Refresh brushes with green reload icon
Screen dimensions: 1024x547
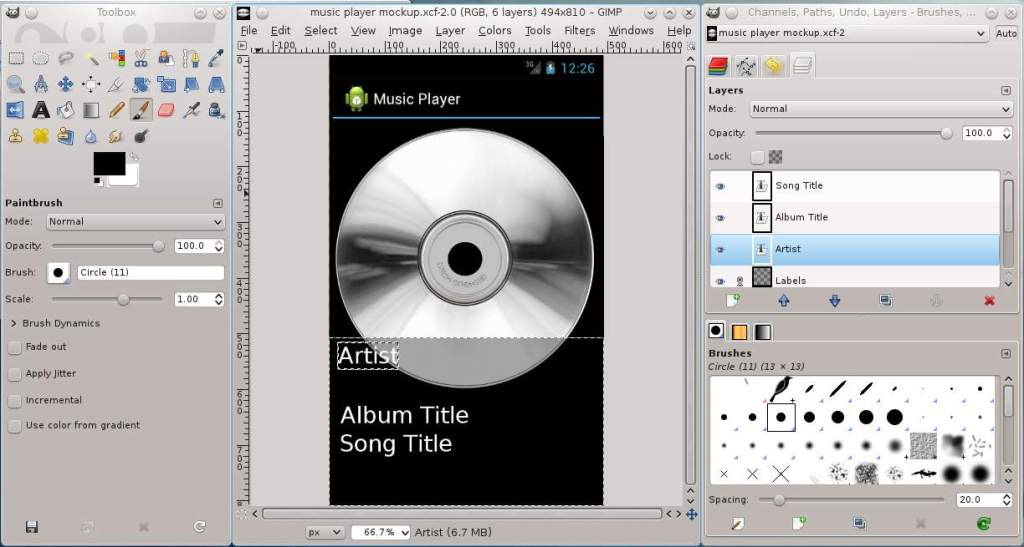pos(983,523)
